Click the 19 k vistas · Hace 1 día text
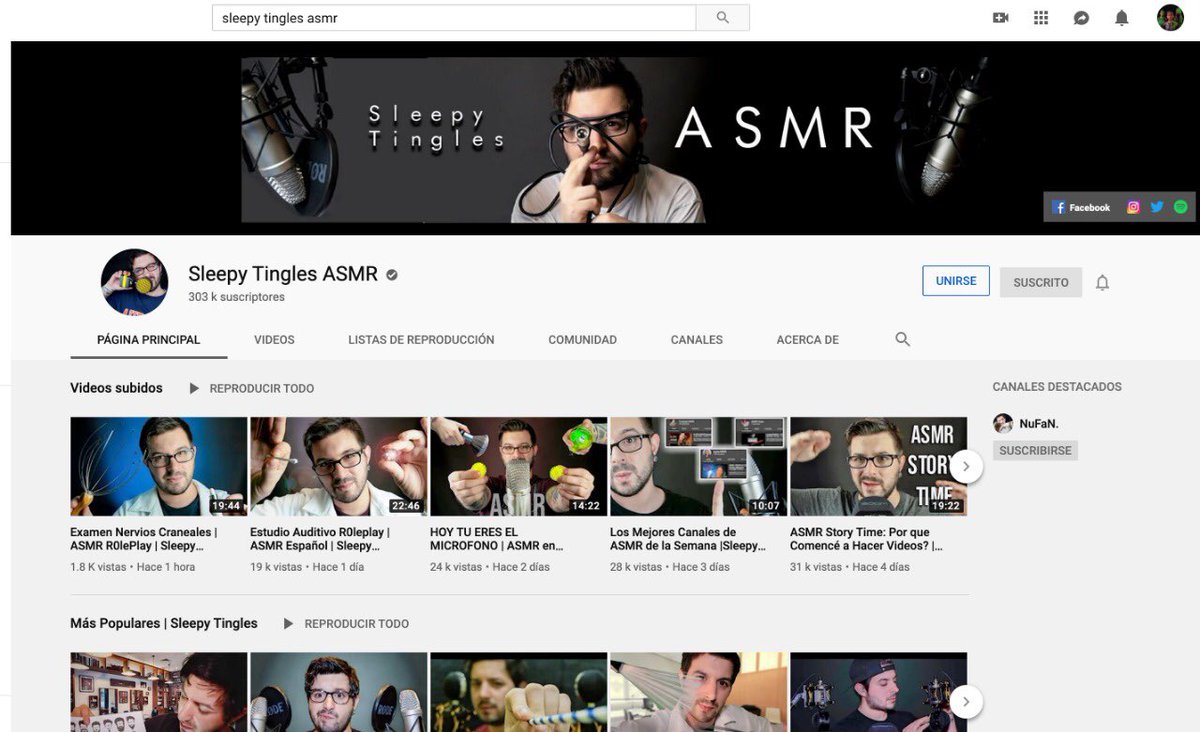 click(307, 567)
